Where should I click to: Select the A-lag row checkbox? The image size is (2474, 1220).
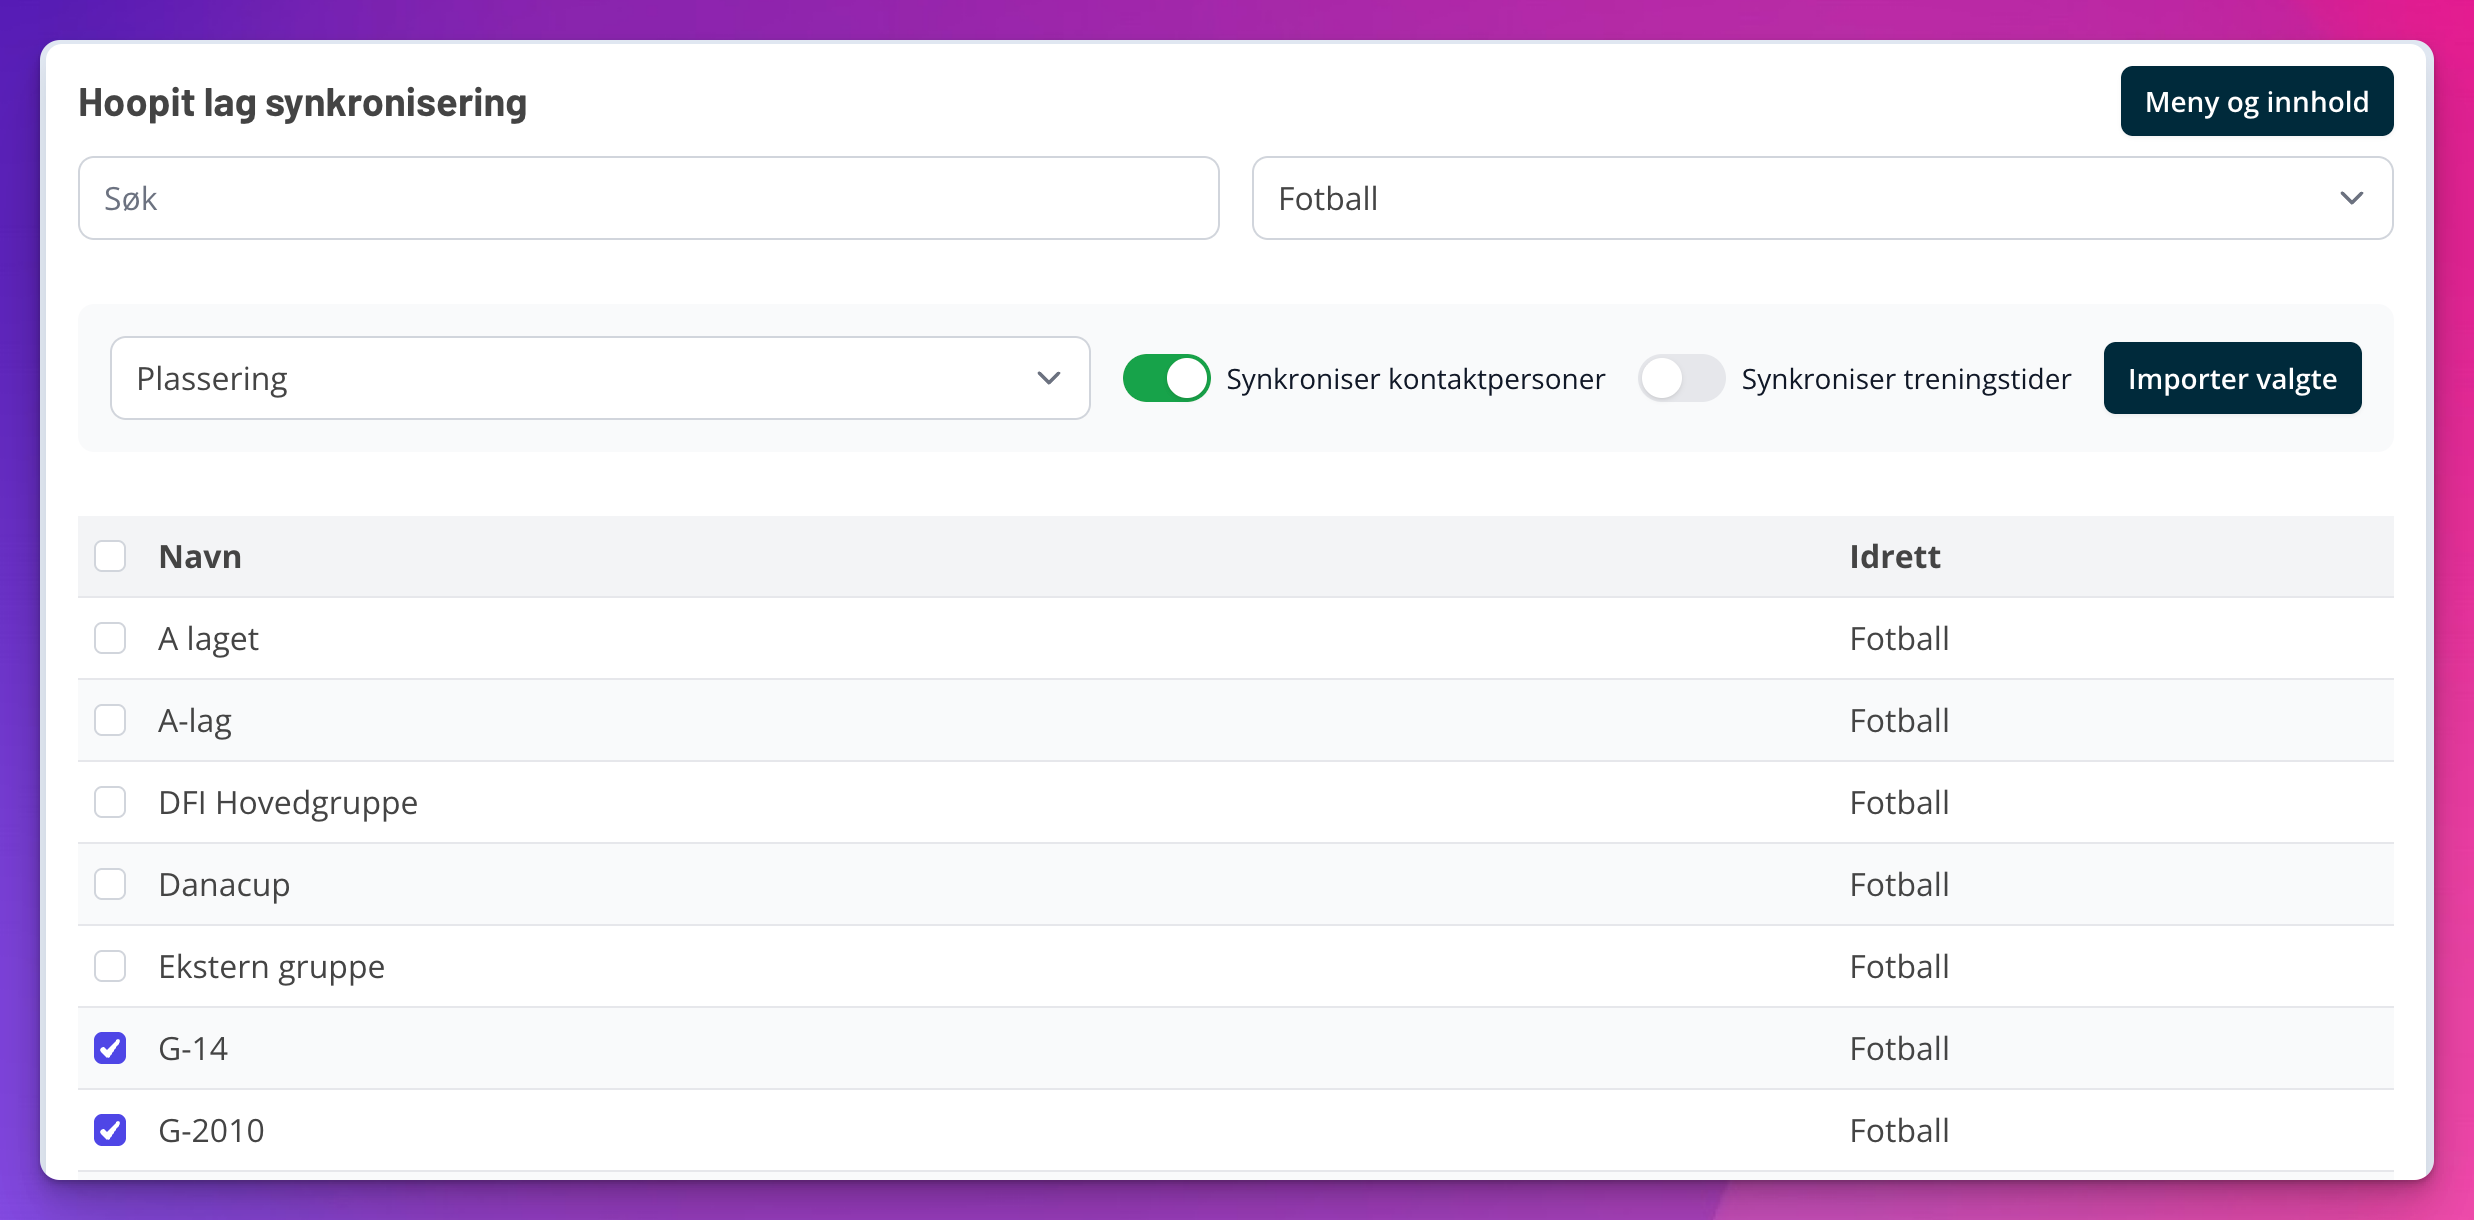click(x=110, y=720)
